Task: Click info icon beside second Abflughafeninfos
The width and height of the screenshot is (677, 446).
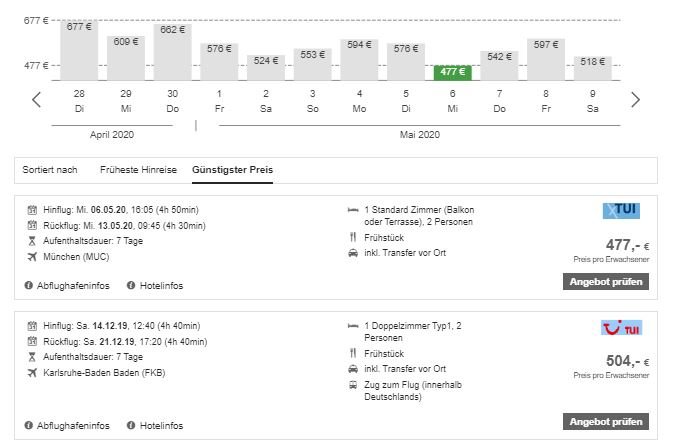Action: coord(29,425)
